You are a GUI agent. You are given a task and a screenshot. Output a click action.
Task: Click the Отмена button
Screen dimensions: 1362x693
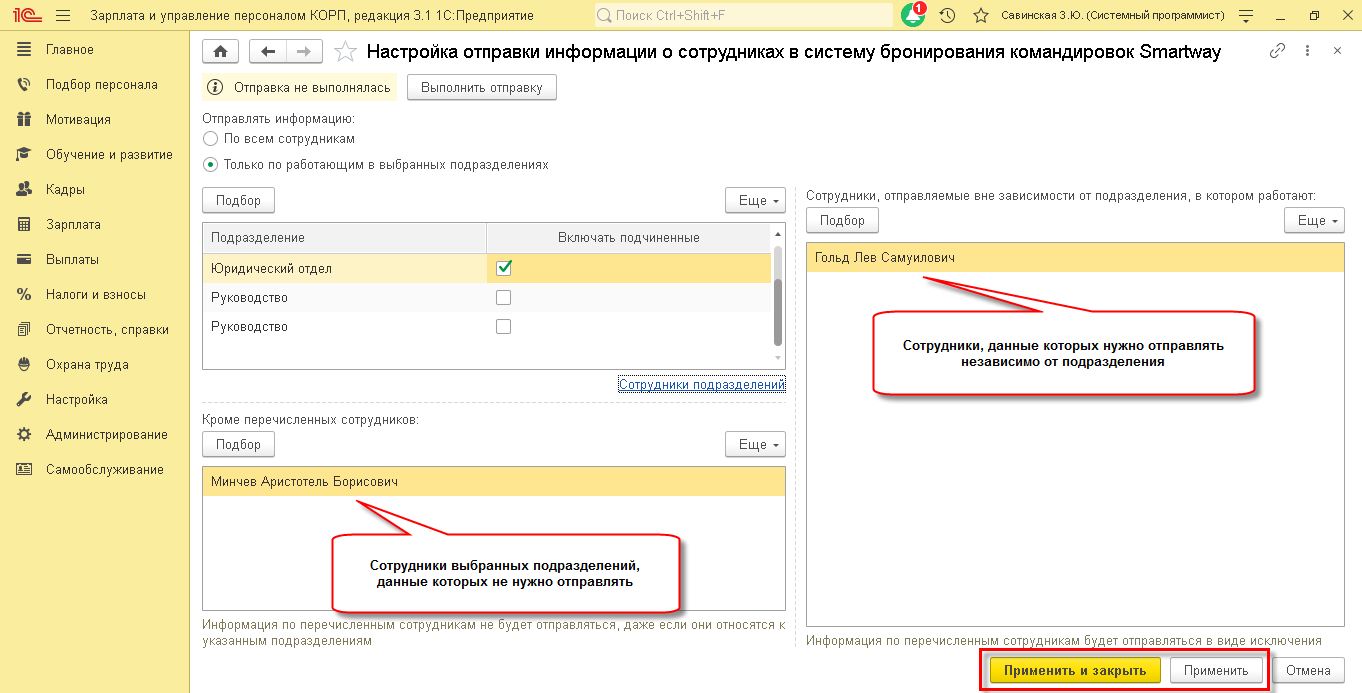(x=1308, y=670)
